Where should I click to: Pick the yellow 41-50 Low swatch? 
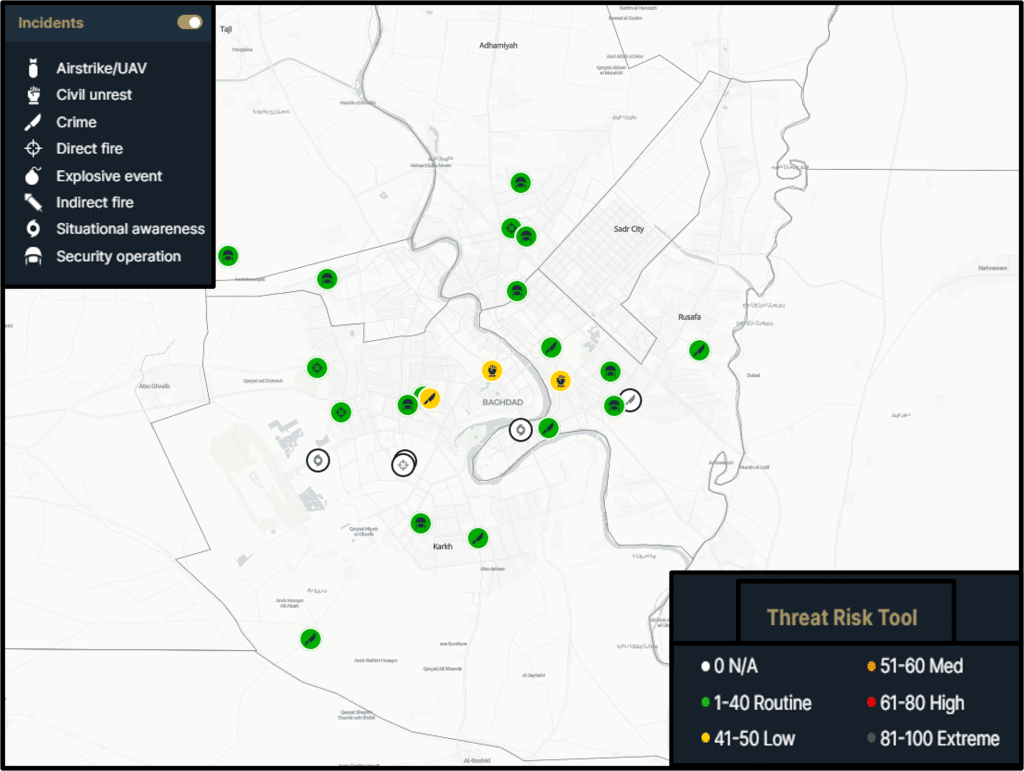[706, 739]
